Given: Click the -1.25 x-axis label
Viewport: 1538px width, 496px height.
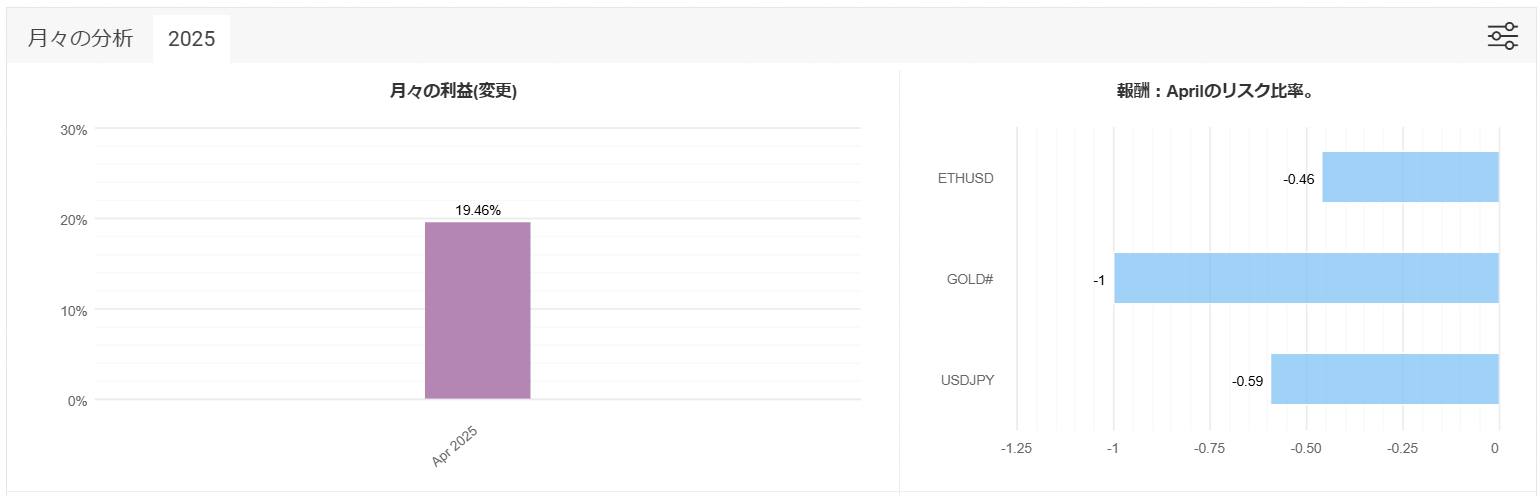Looking at the screenshot, I should click(x=1016, y=449).
